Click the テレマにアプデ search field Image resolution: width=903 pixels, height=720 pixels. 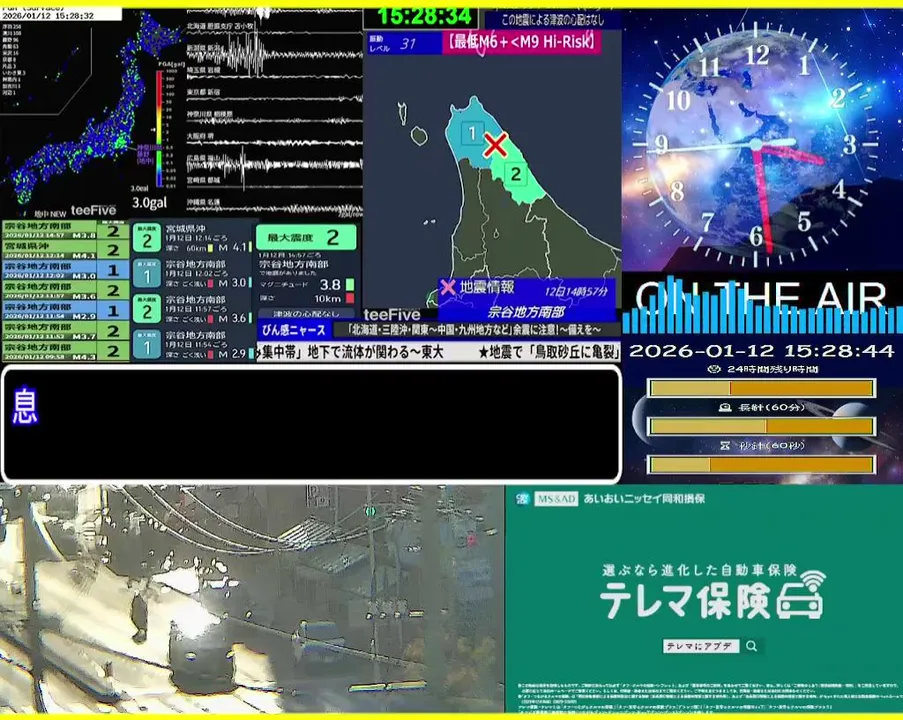click(x=701, y=646)
